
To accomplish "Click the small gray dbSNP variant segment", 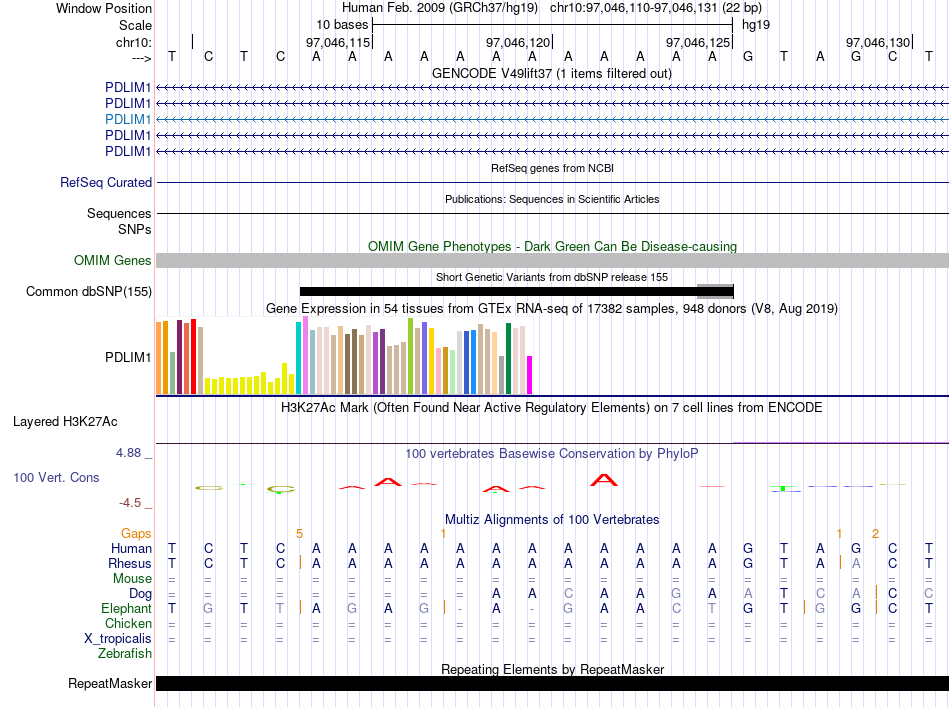I will click(x=715, y=291).
